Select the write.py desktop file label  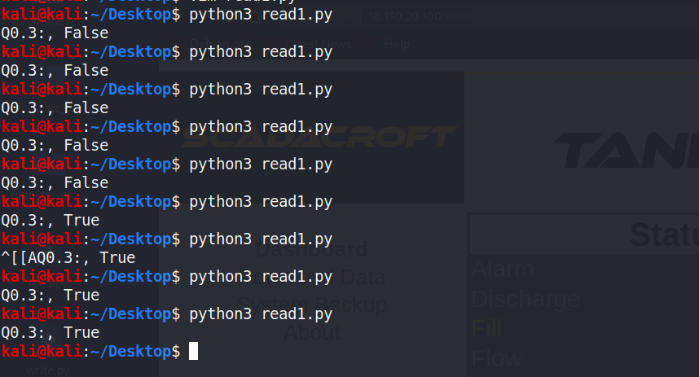point(48,371)
